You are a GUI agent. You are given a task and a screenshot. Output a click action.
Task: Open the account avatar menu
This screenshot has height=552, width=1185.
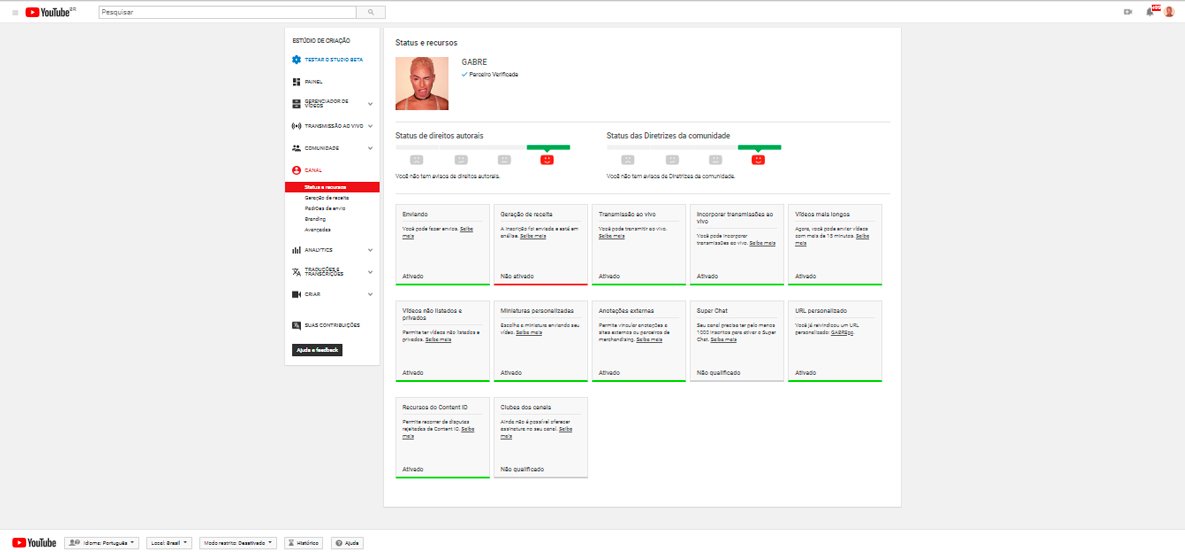pyautogui.click(x=1169, y=12)
